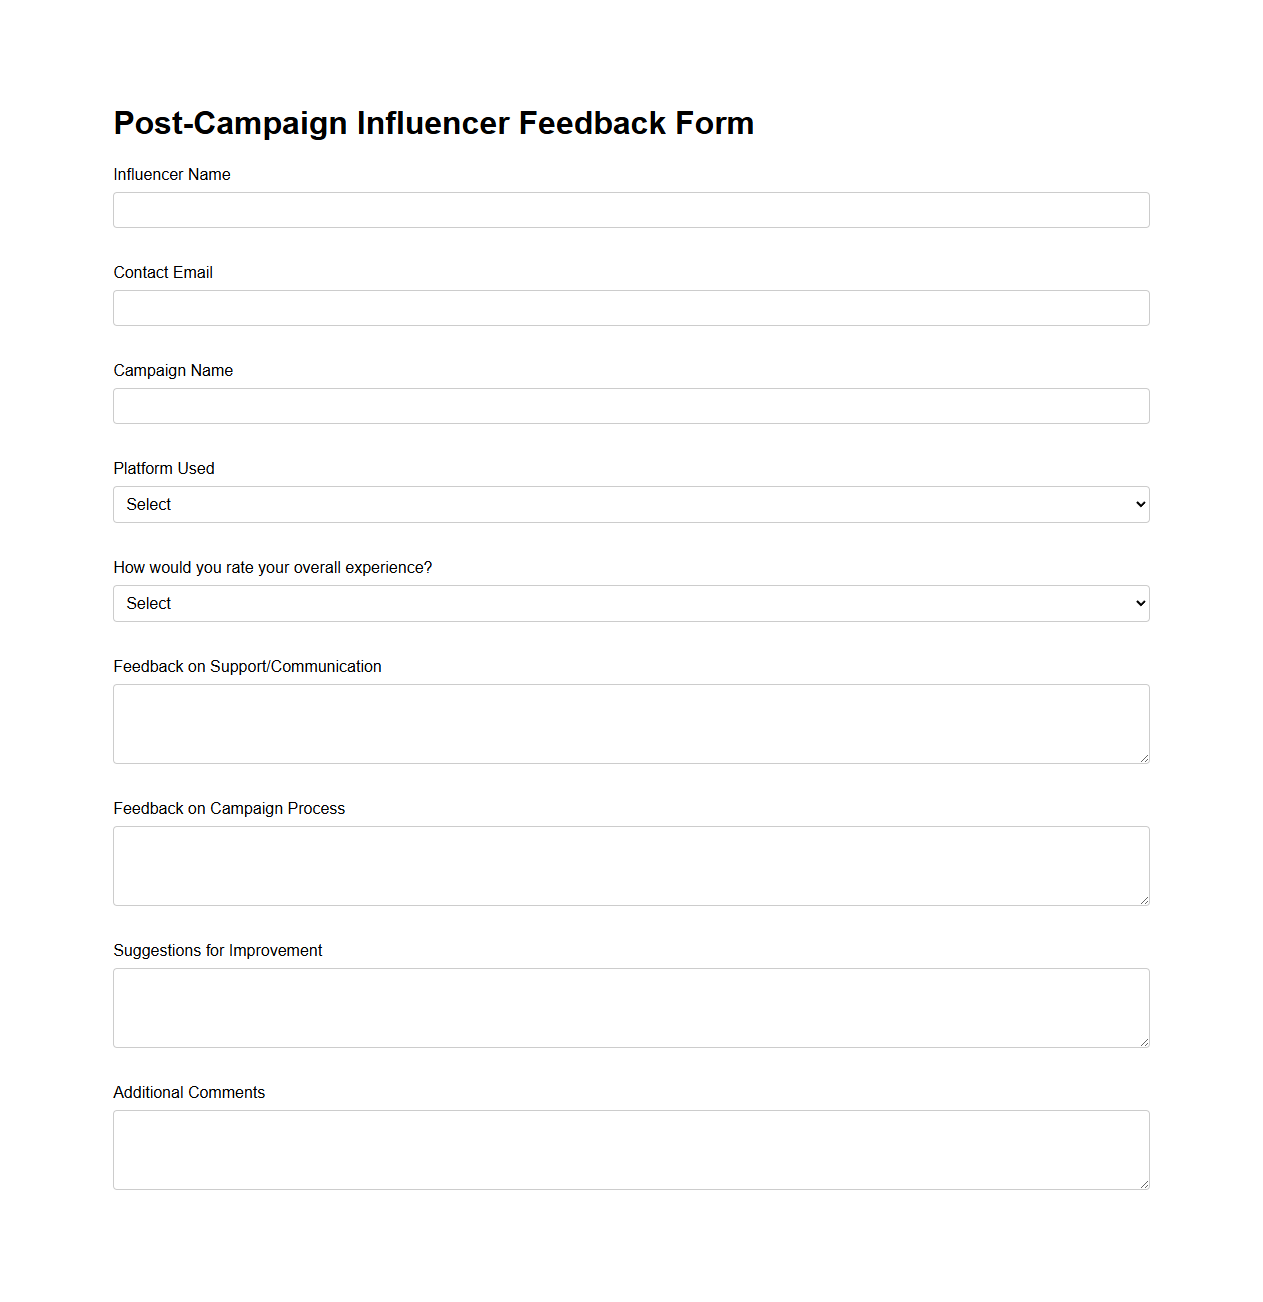The height and width of the screenshot is (1302, 1263).
Task: Select the Influencer Name label
Action: (171, 174)
